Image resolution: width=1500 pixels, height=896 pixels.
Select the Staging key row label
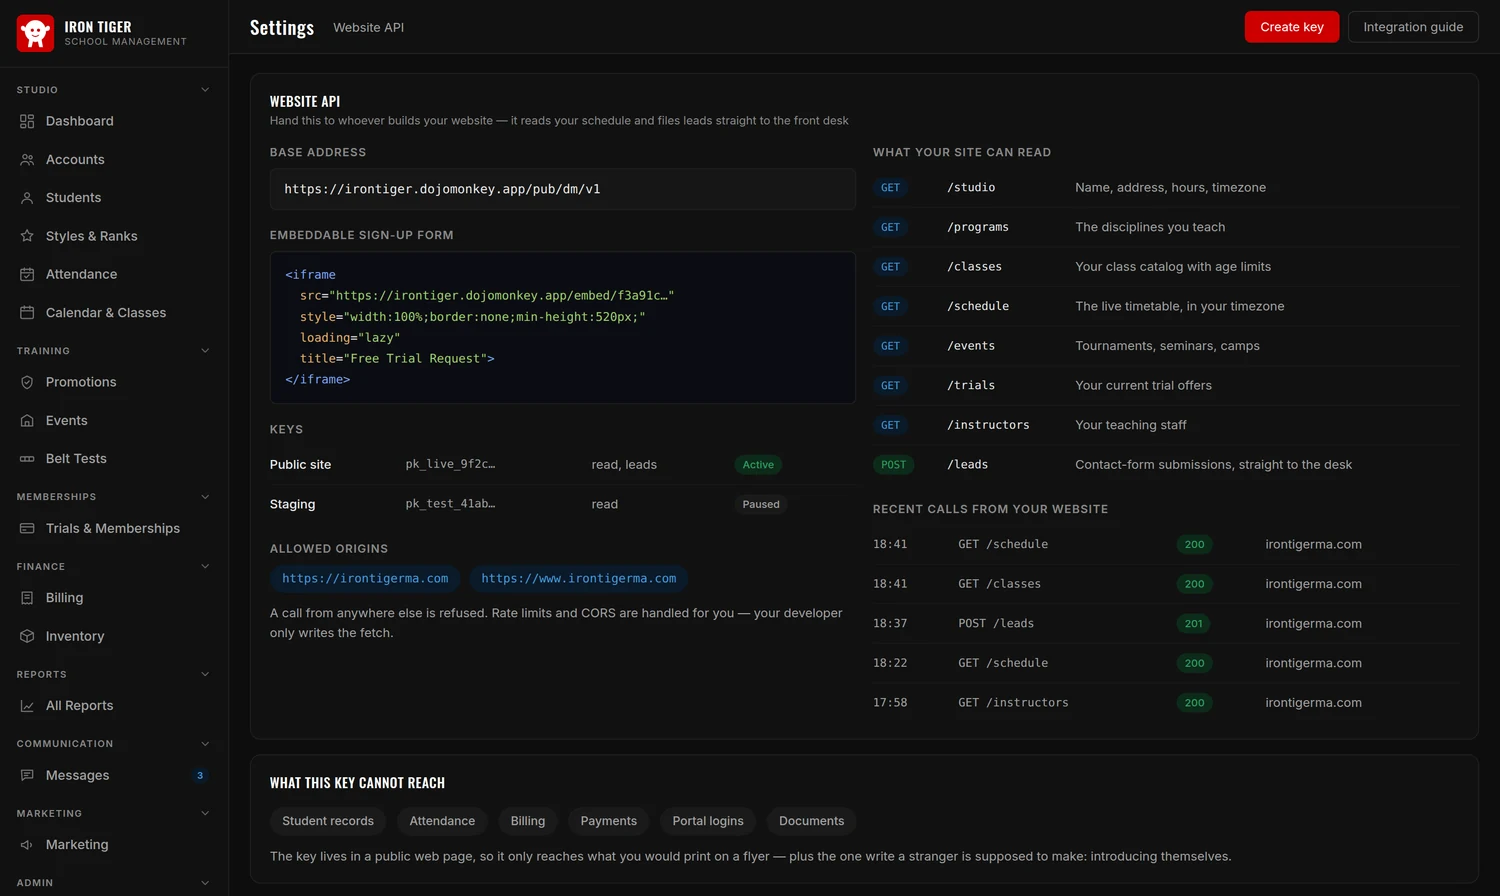292,504
